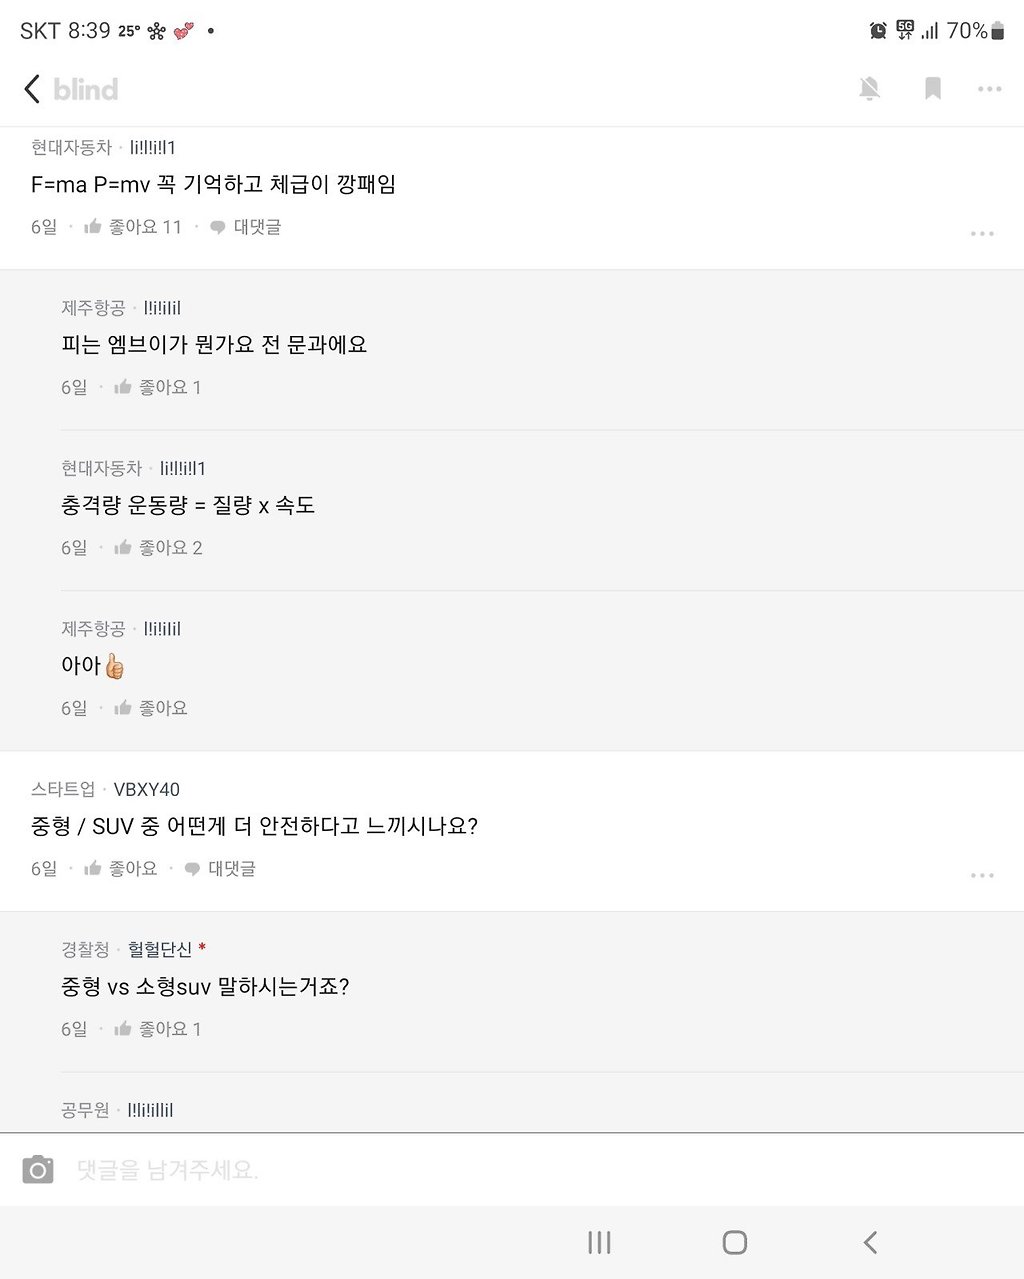Like the 피는 엠브이가 뭔가요 reply

[157, 387]
